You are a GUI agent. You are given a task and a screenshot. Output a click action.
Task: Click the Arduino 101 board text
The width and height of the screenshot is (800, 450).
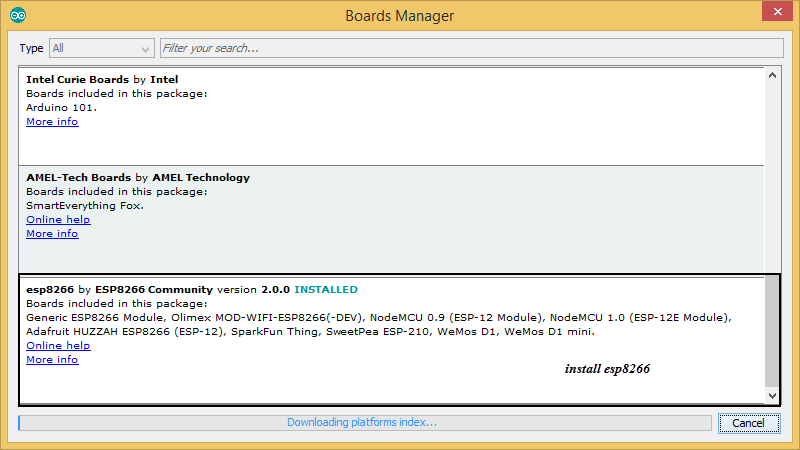point(61,108)
